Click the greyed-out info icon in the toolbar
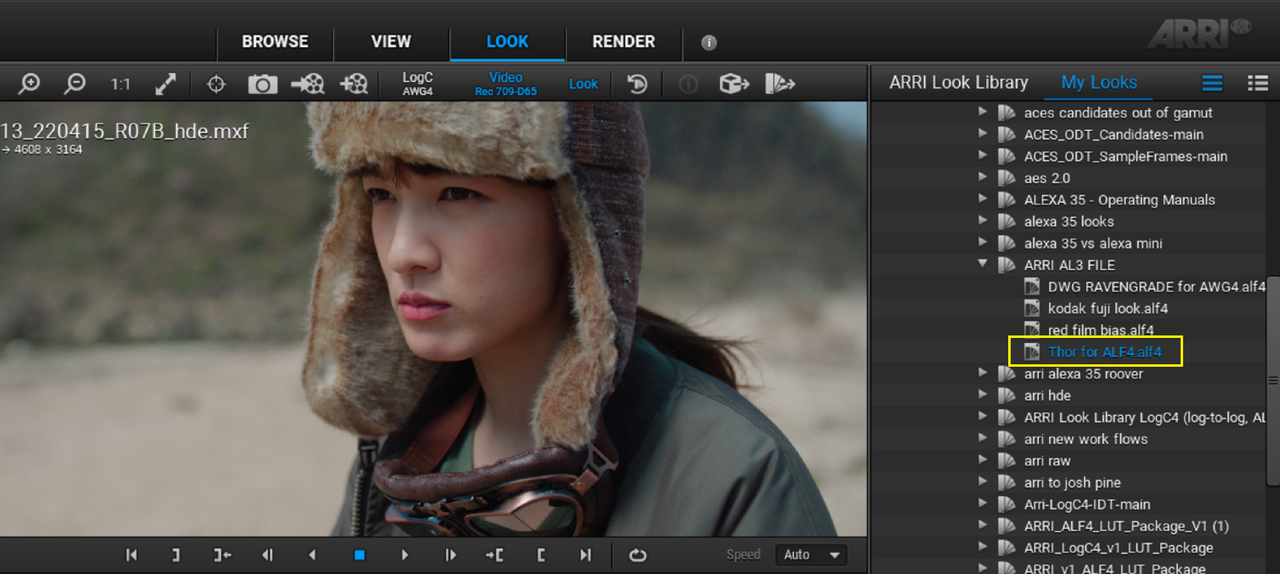Screen dimensions: 1280x574 688,84
